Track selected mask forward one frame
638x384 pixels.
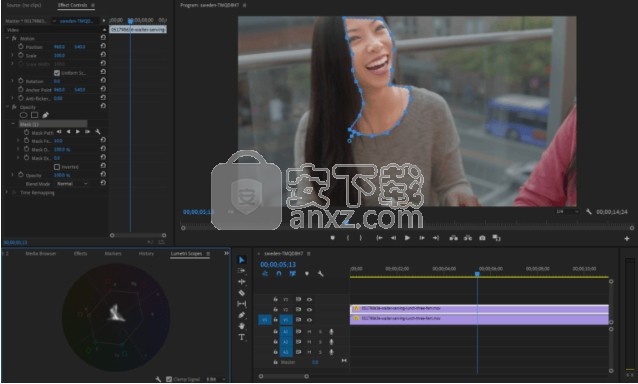pyautogui.click(x=87, y=132)
